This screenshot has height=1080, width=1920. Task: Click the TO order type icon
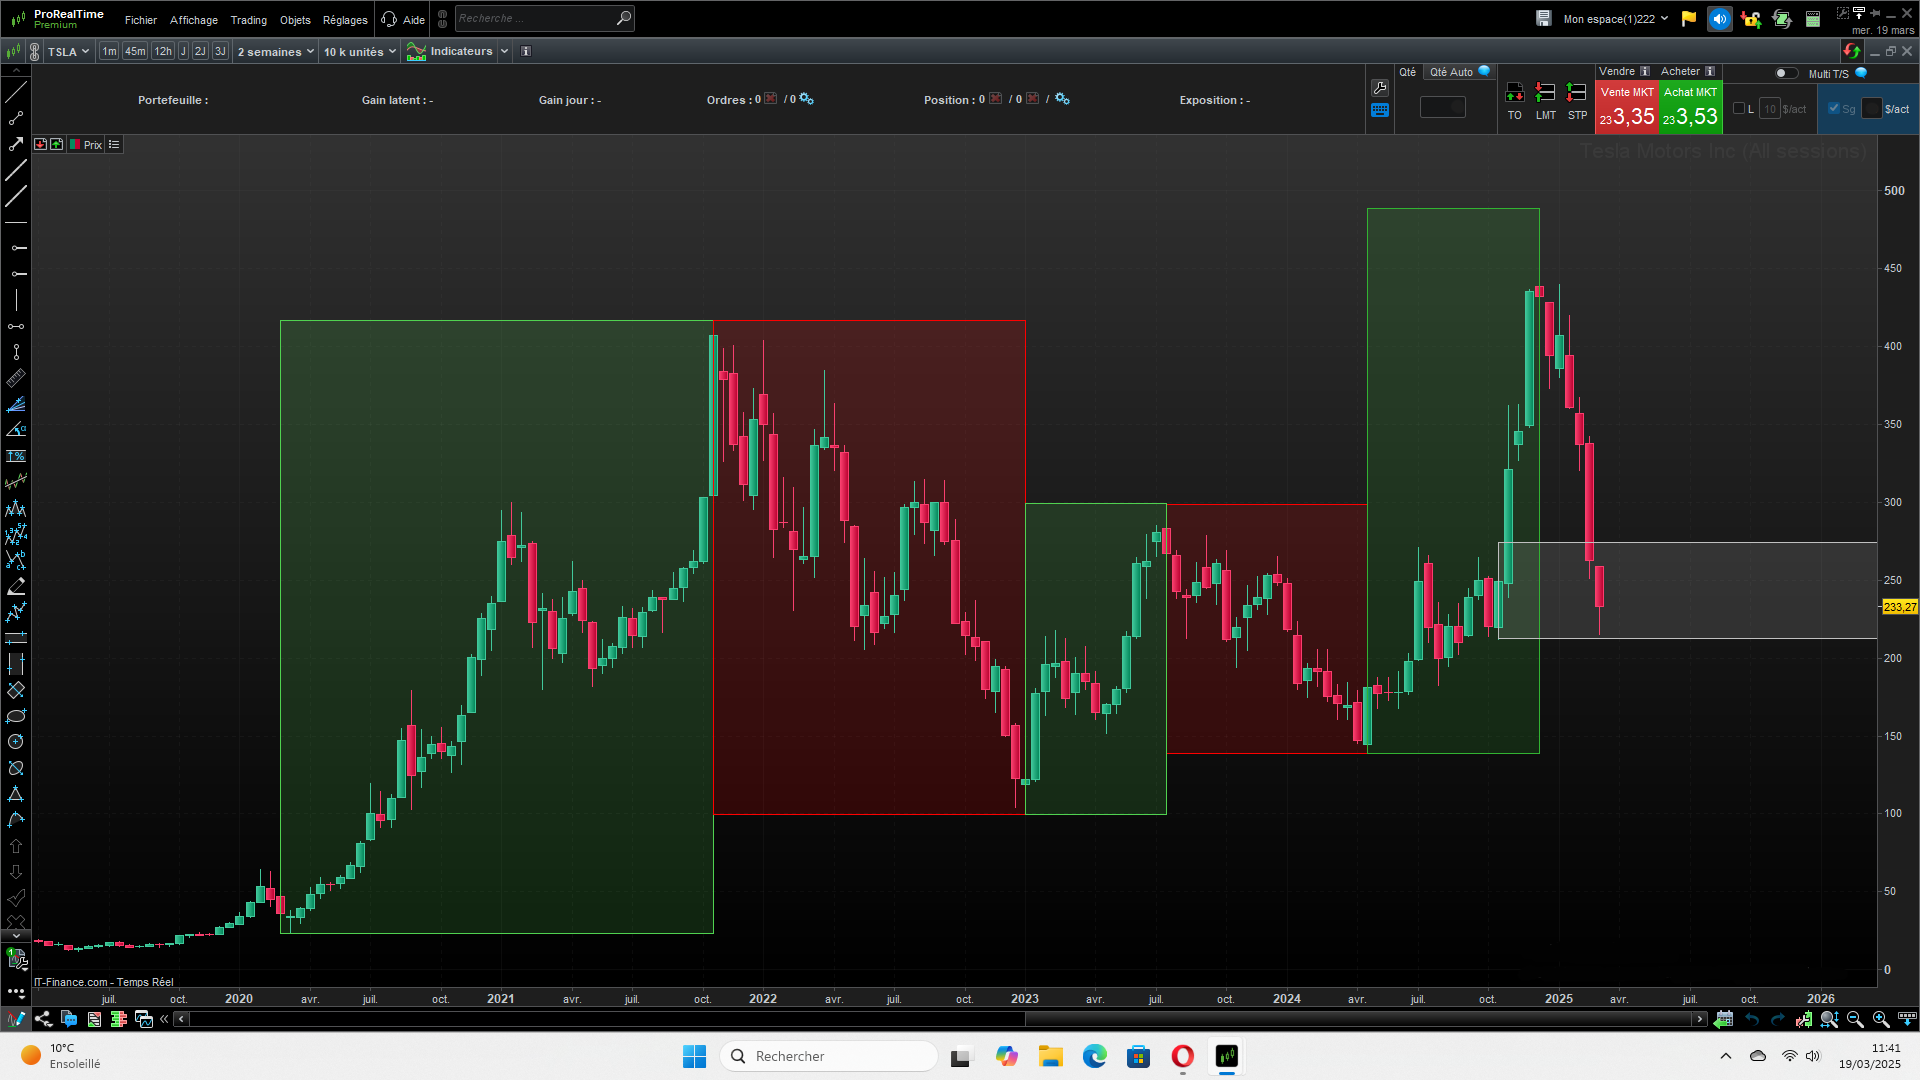(1514, 93)
